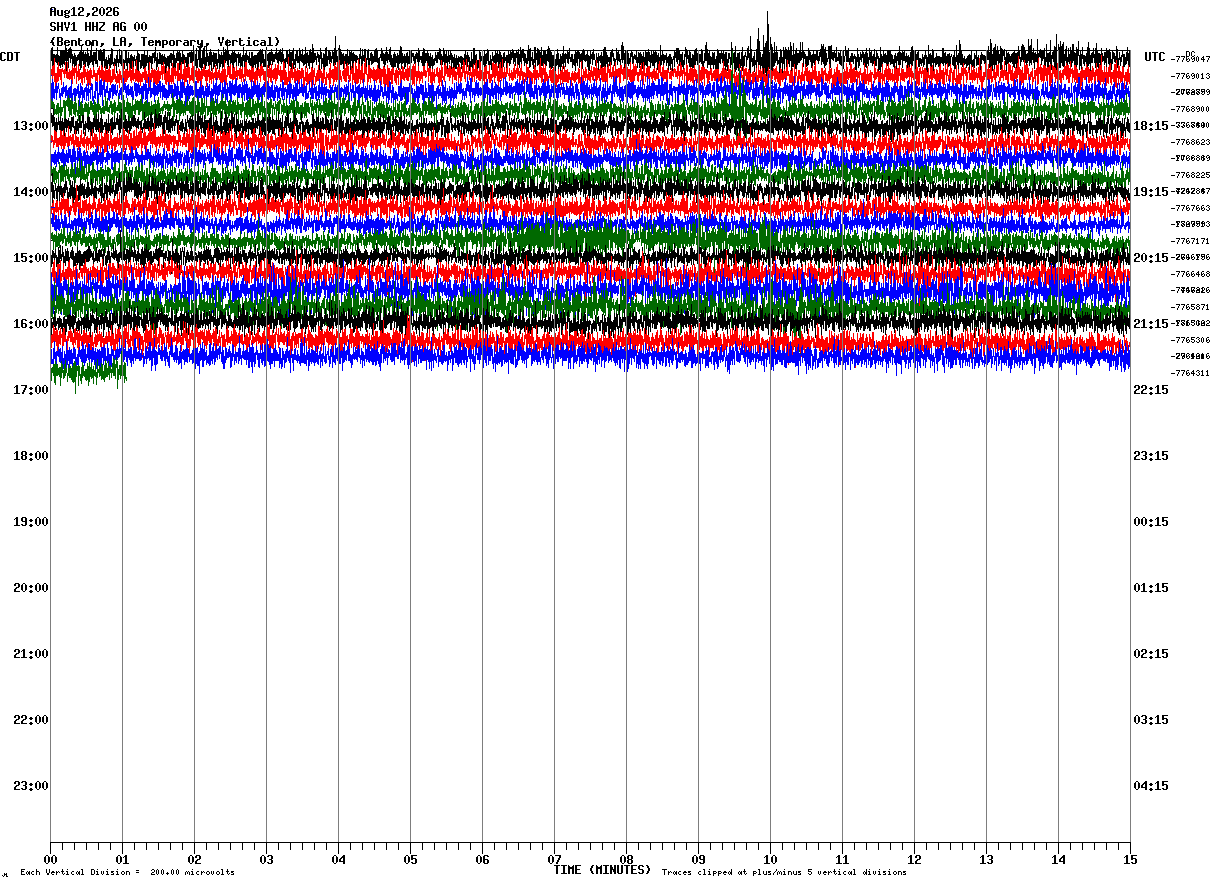Click the 00 minute axis tick
This screenshot has width=1210, height=886.
[50, 859]
